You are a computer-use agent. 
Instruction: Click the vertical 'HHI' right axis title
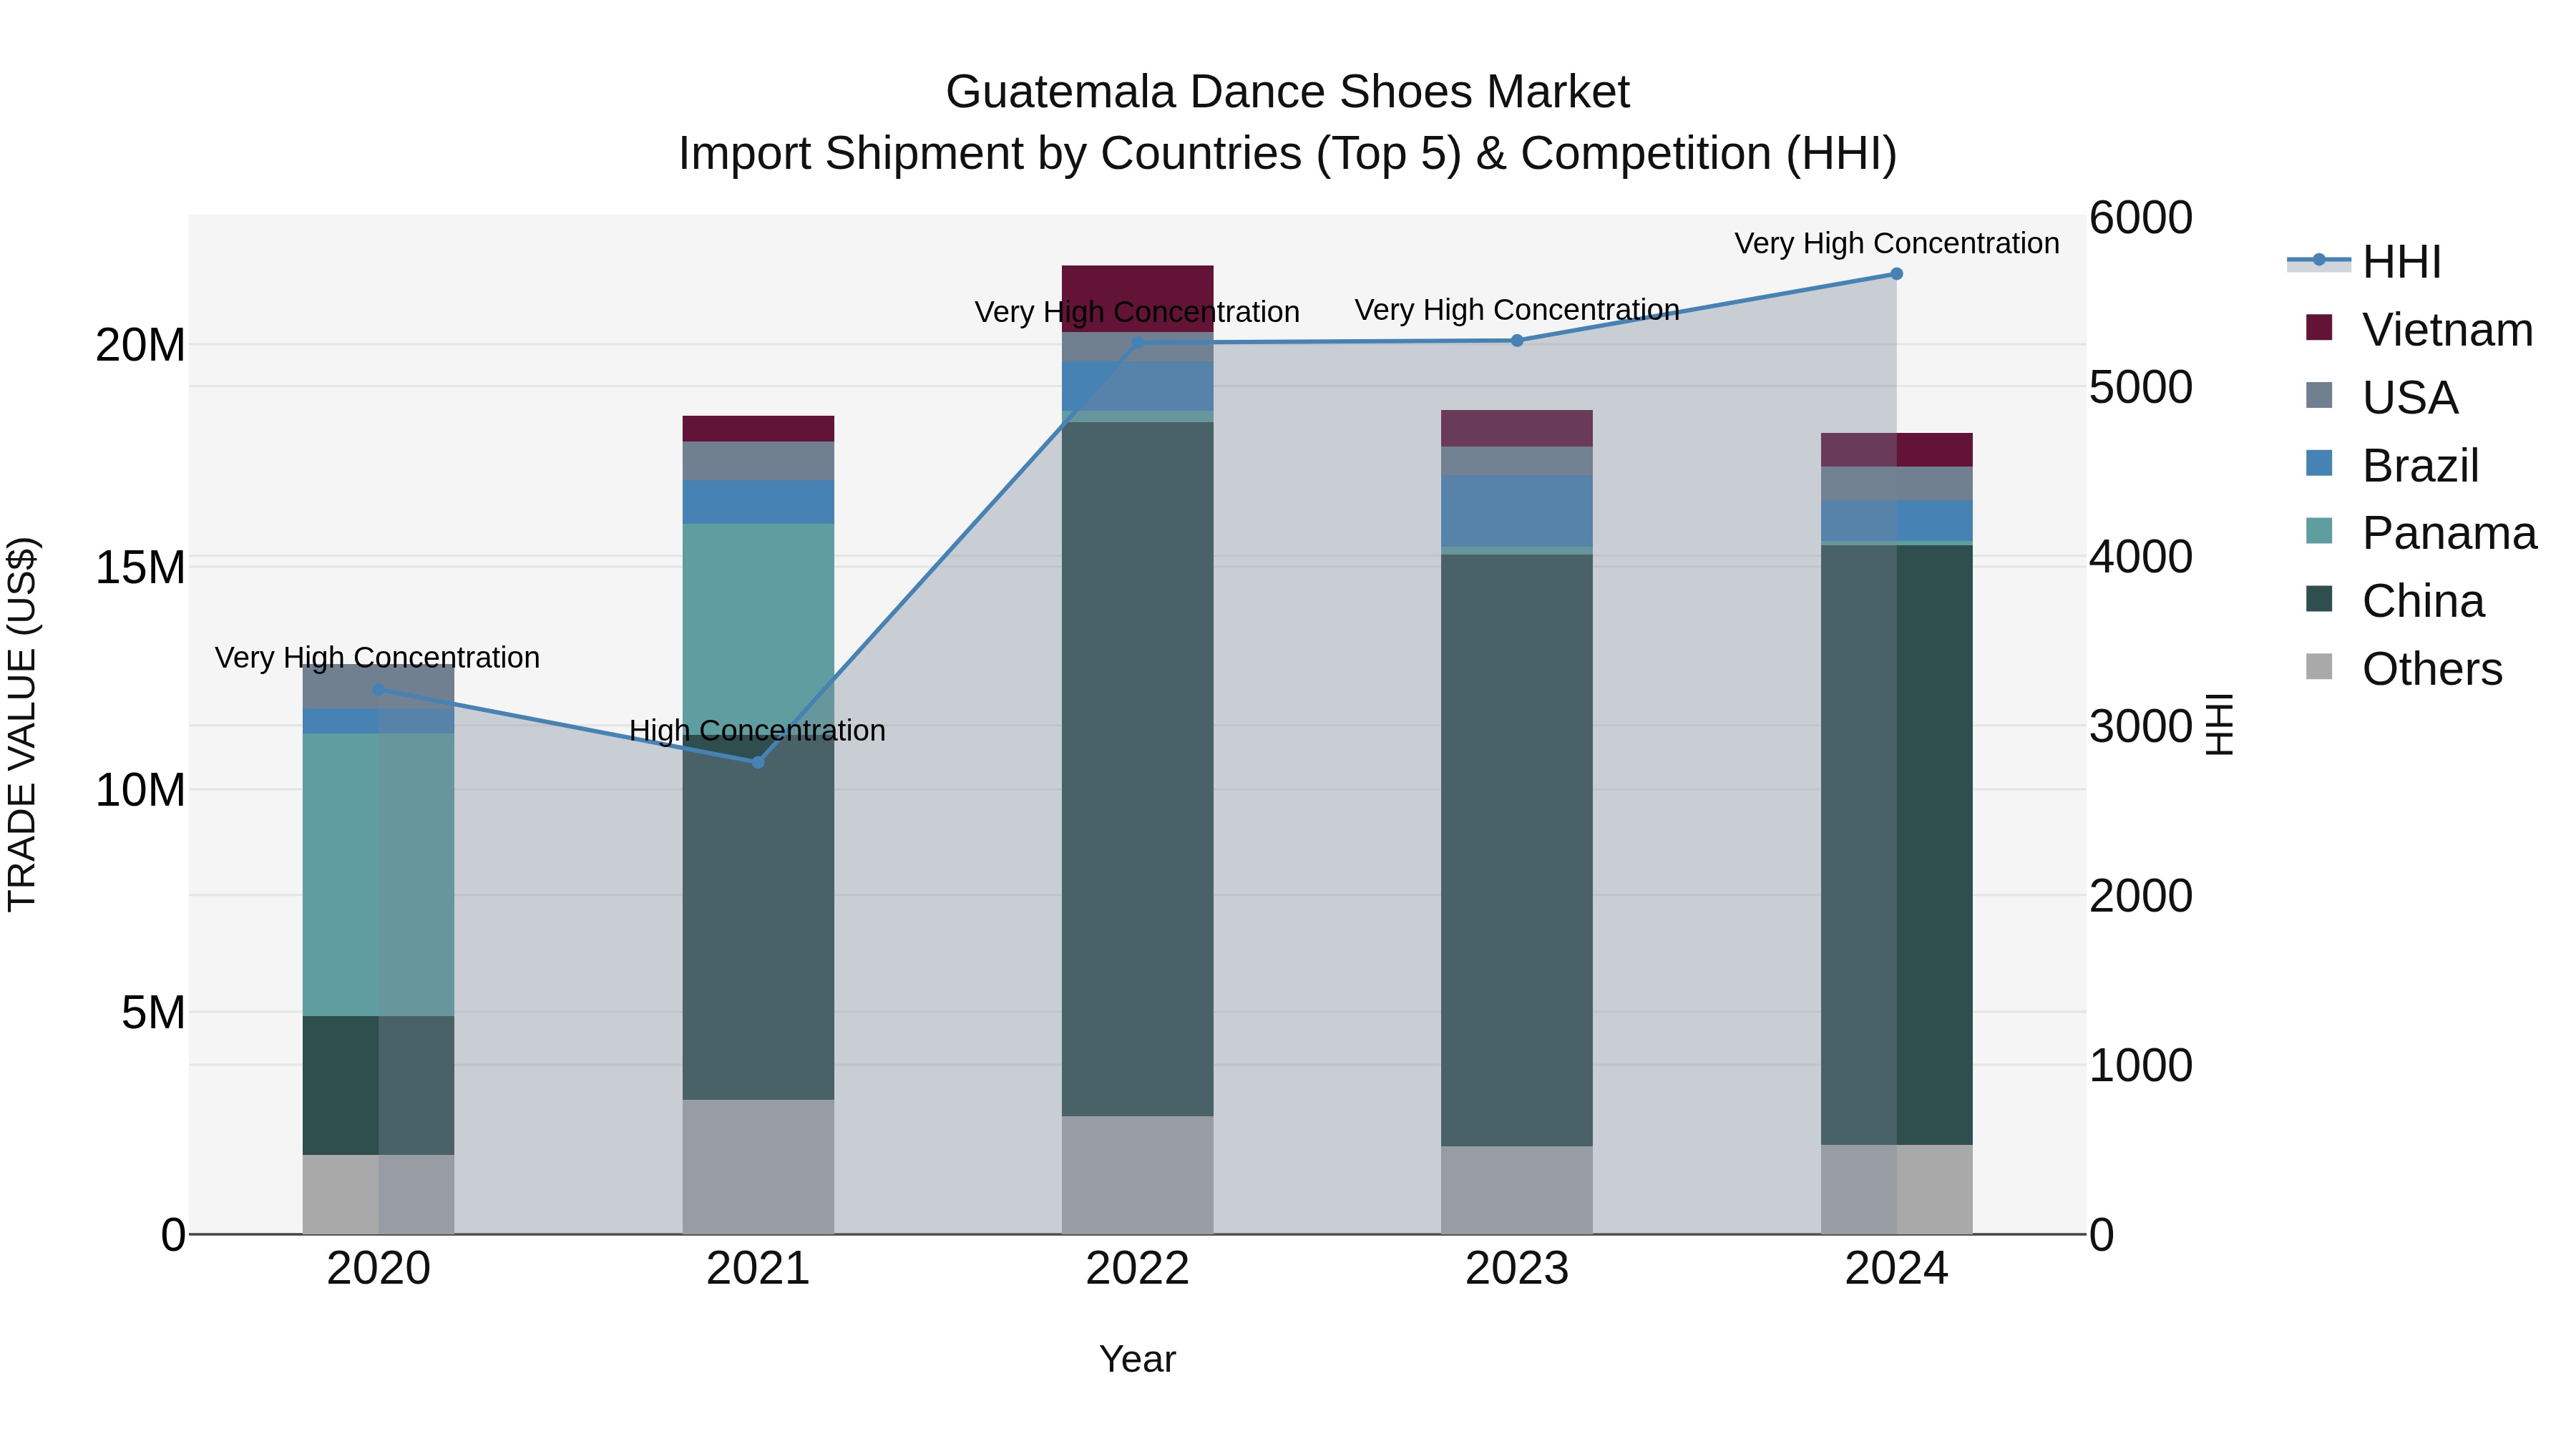[2220, 724]
